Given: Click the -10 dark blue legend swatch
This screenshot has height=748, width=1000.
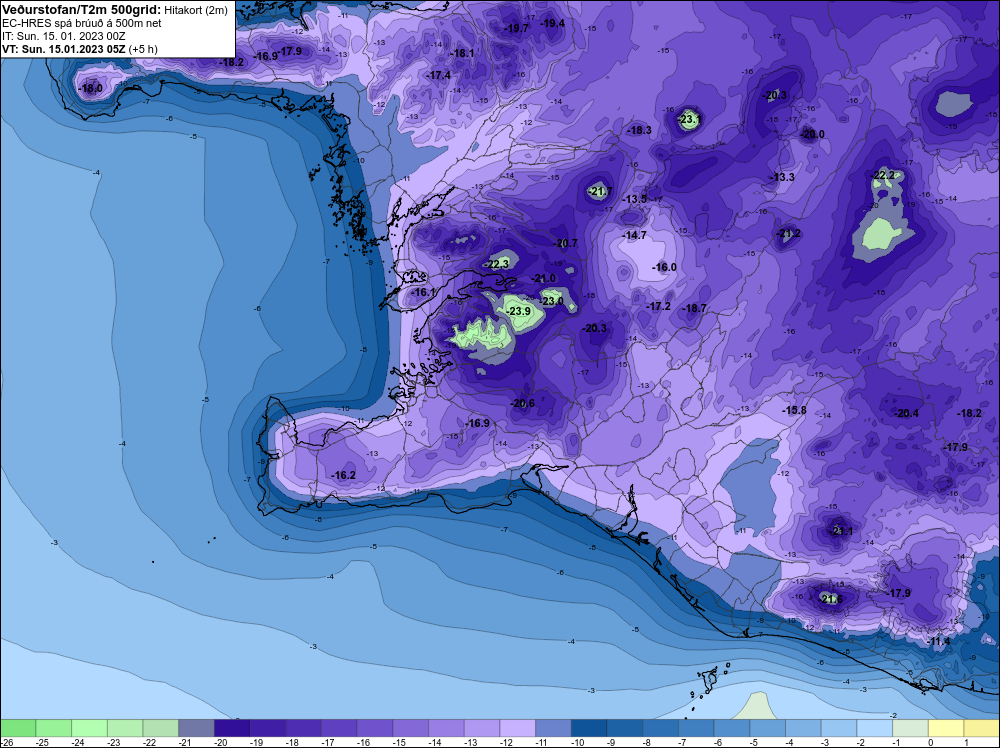Looking at the screenshot, I should point(589,728).
